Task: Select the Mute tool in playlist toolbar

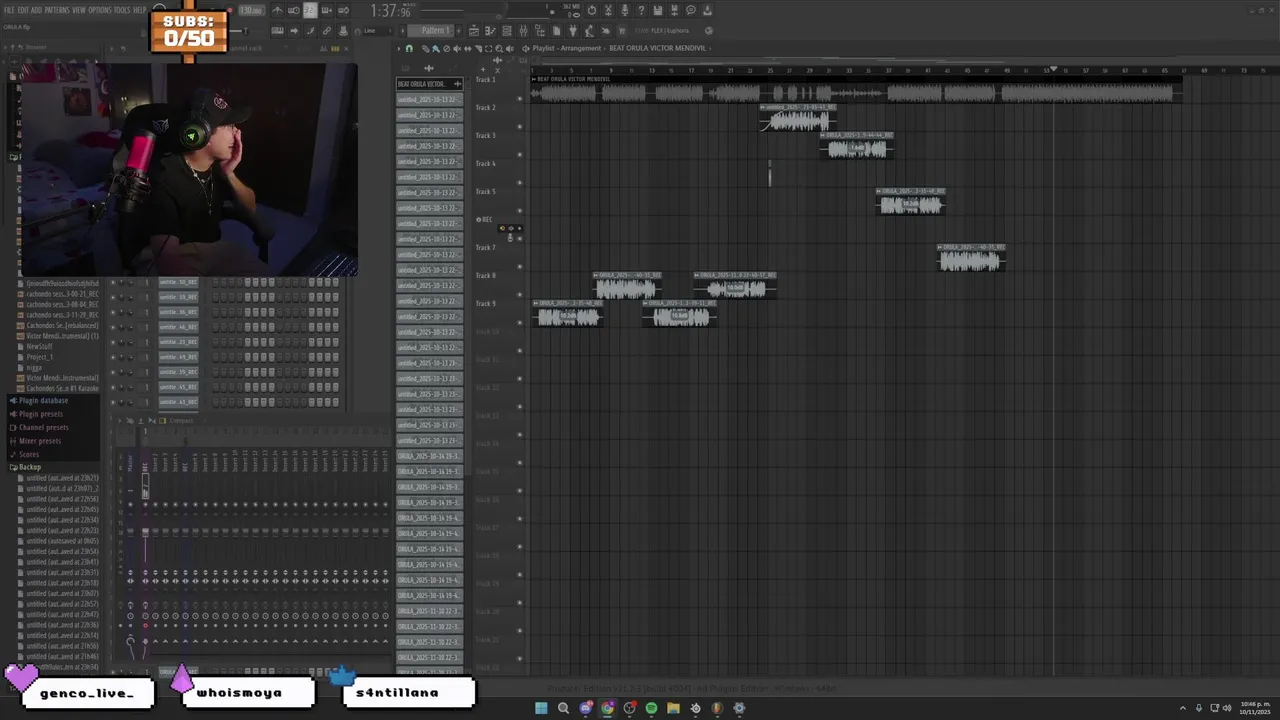Action: (457, 49)
